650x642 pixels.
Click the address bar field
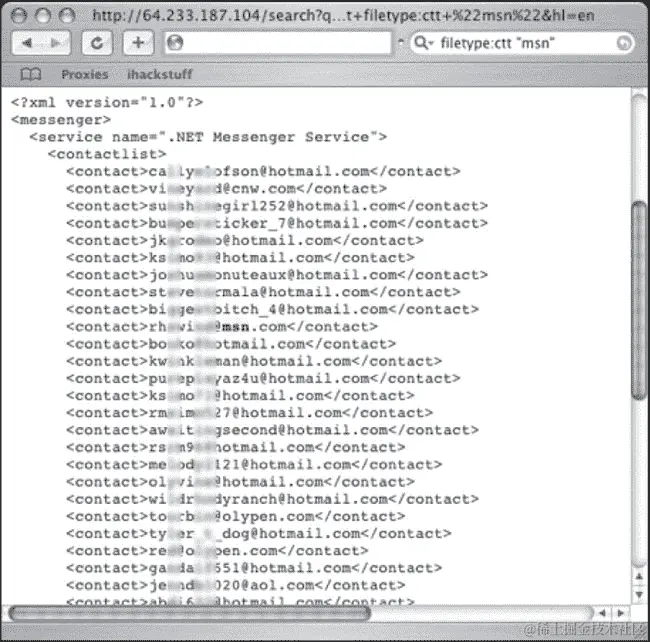tap(278, 43)
